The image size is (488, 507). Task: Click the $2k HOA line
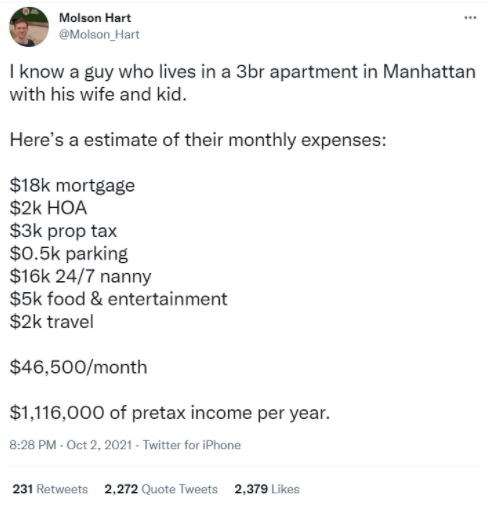[x=48, y=208]
